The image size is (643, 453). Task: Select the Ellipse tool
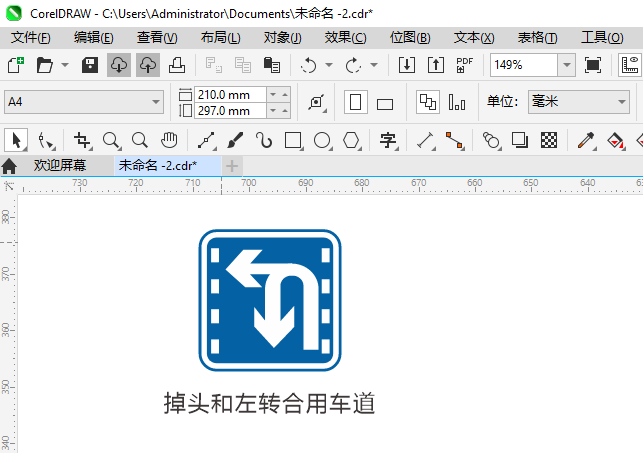[x=322, y=140]
